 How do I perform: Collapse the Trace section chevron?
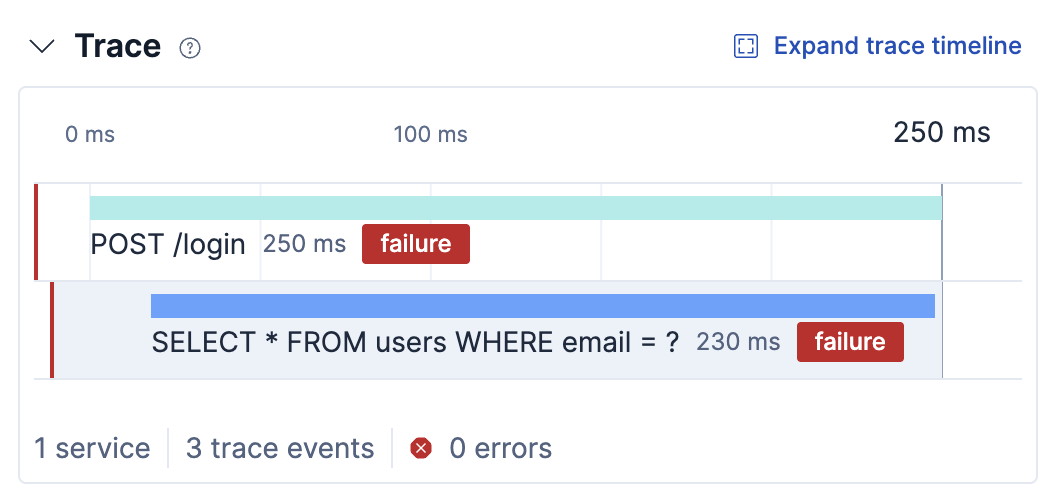point(43,47)
